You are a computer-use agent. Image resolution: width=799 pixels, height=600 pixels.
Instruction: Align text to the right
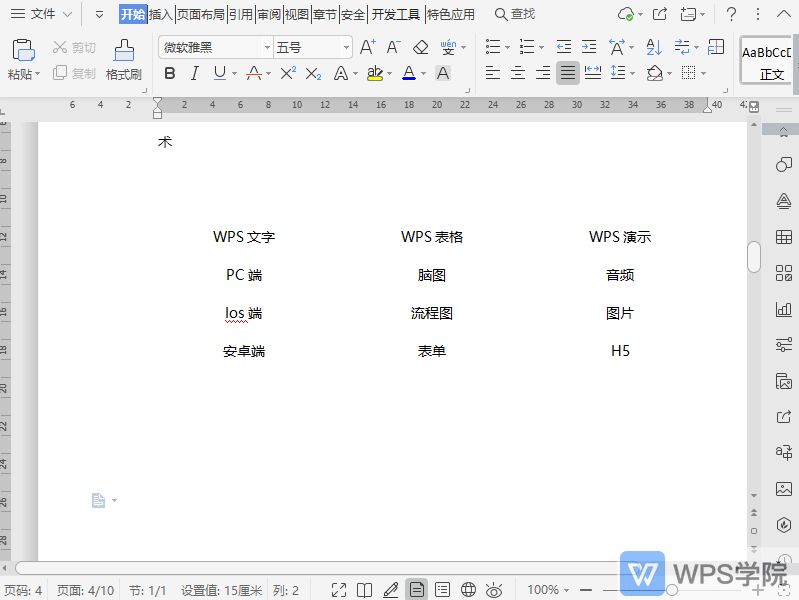pyautogui.click(x=543, y=73)
